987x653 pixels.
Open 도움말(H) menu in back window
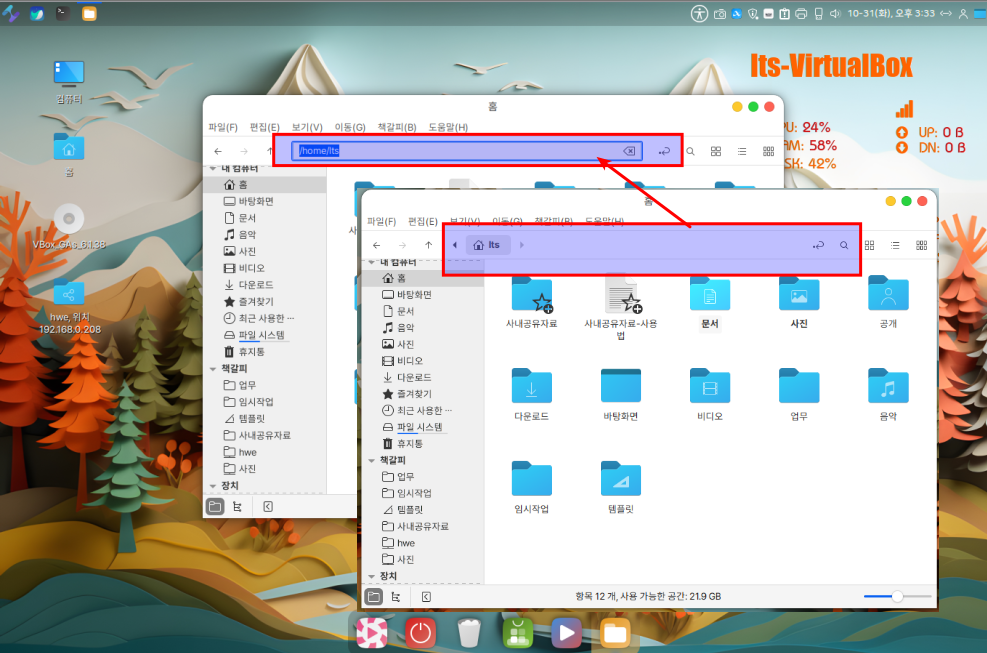point(448,127)
